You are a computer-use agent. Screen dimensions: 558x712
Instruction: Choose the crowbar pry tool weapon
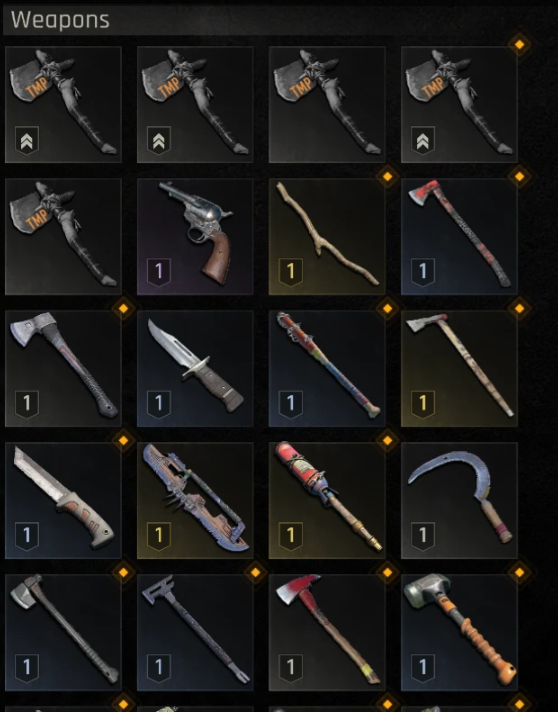(x=195, y=633)
